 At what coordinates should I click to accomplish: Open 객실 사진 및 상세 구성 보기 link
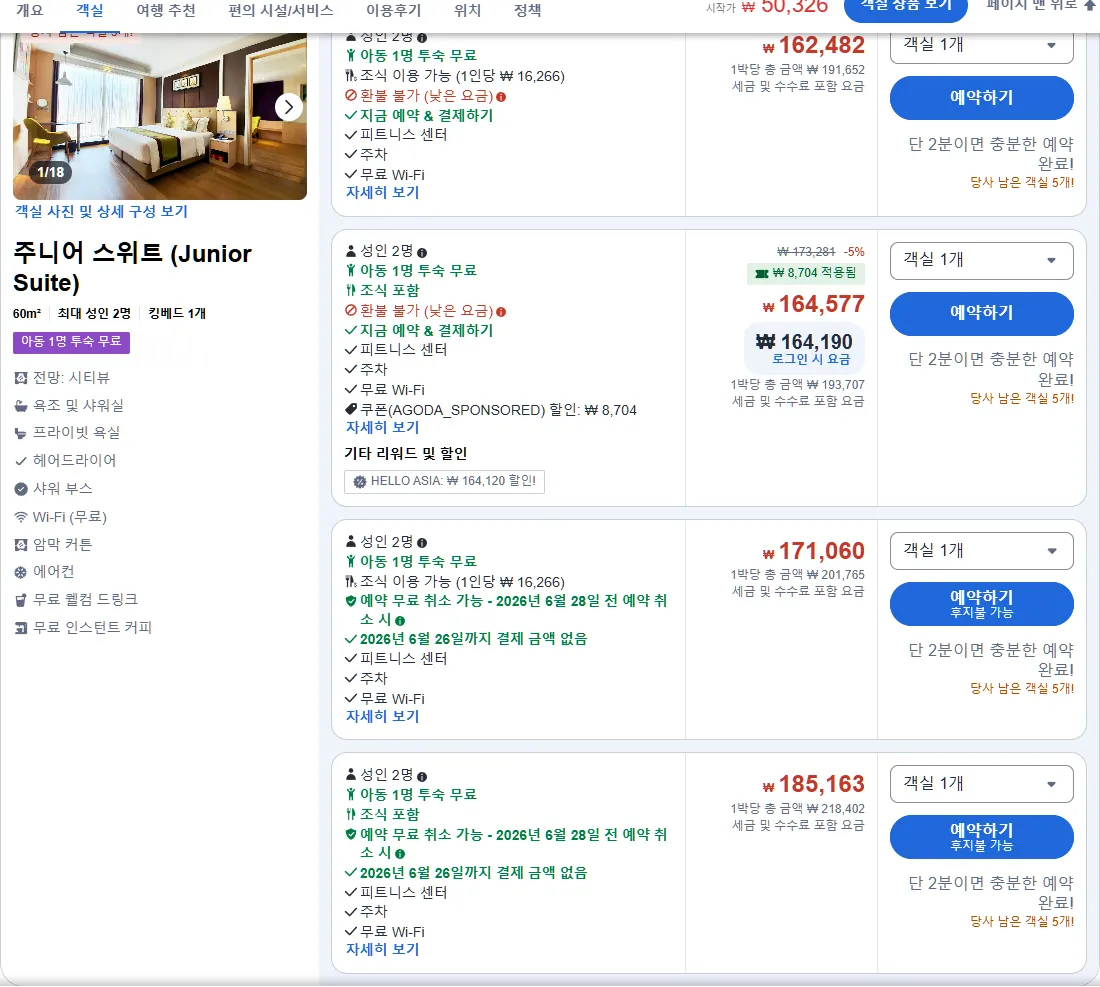(101, 211)
